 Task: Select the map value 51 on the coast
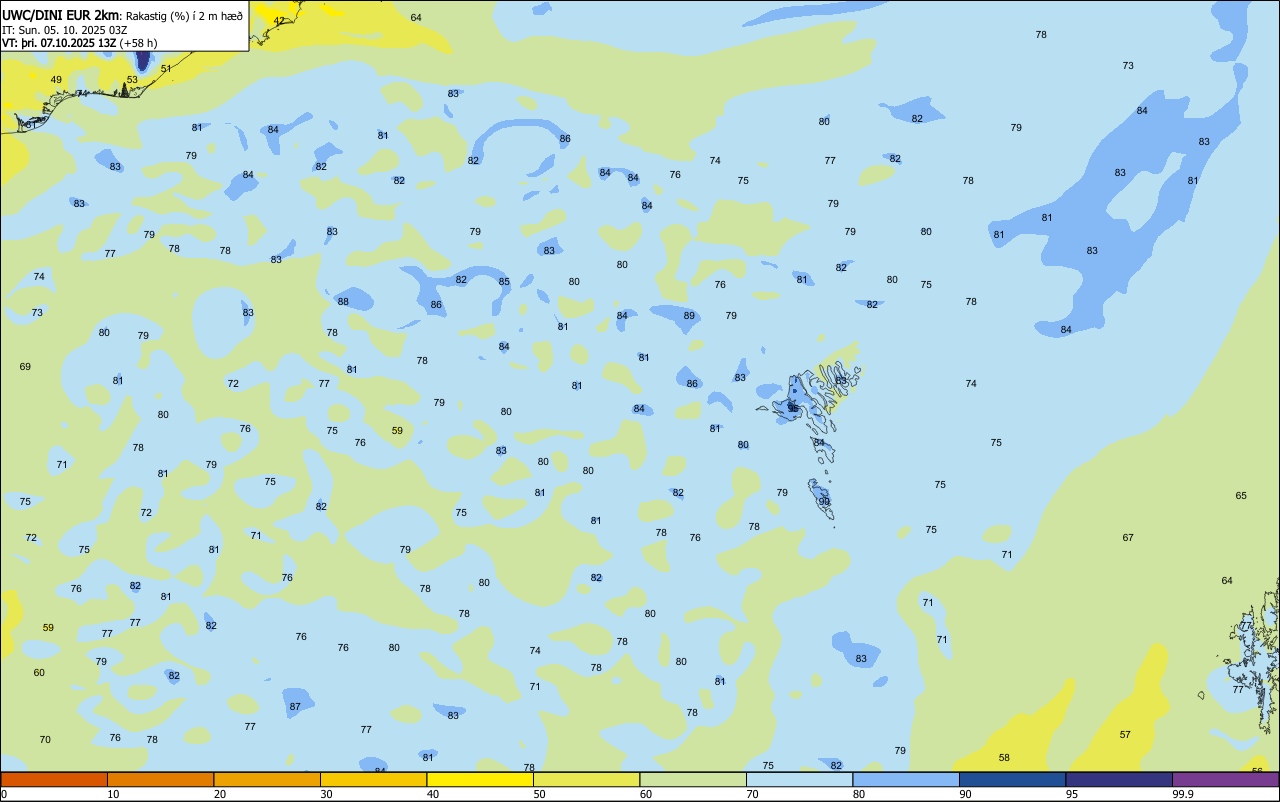tap(166, 69)
